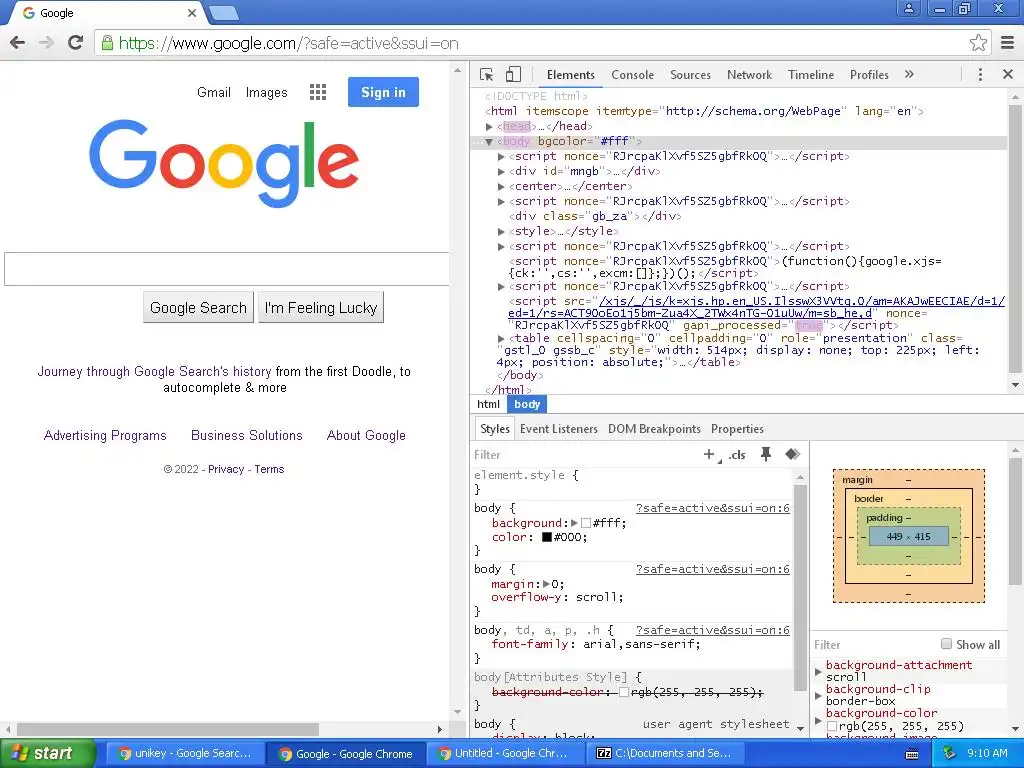Open the Gmail link
The image size is (1024, 768).
(214, 93)
